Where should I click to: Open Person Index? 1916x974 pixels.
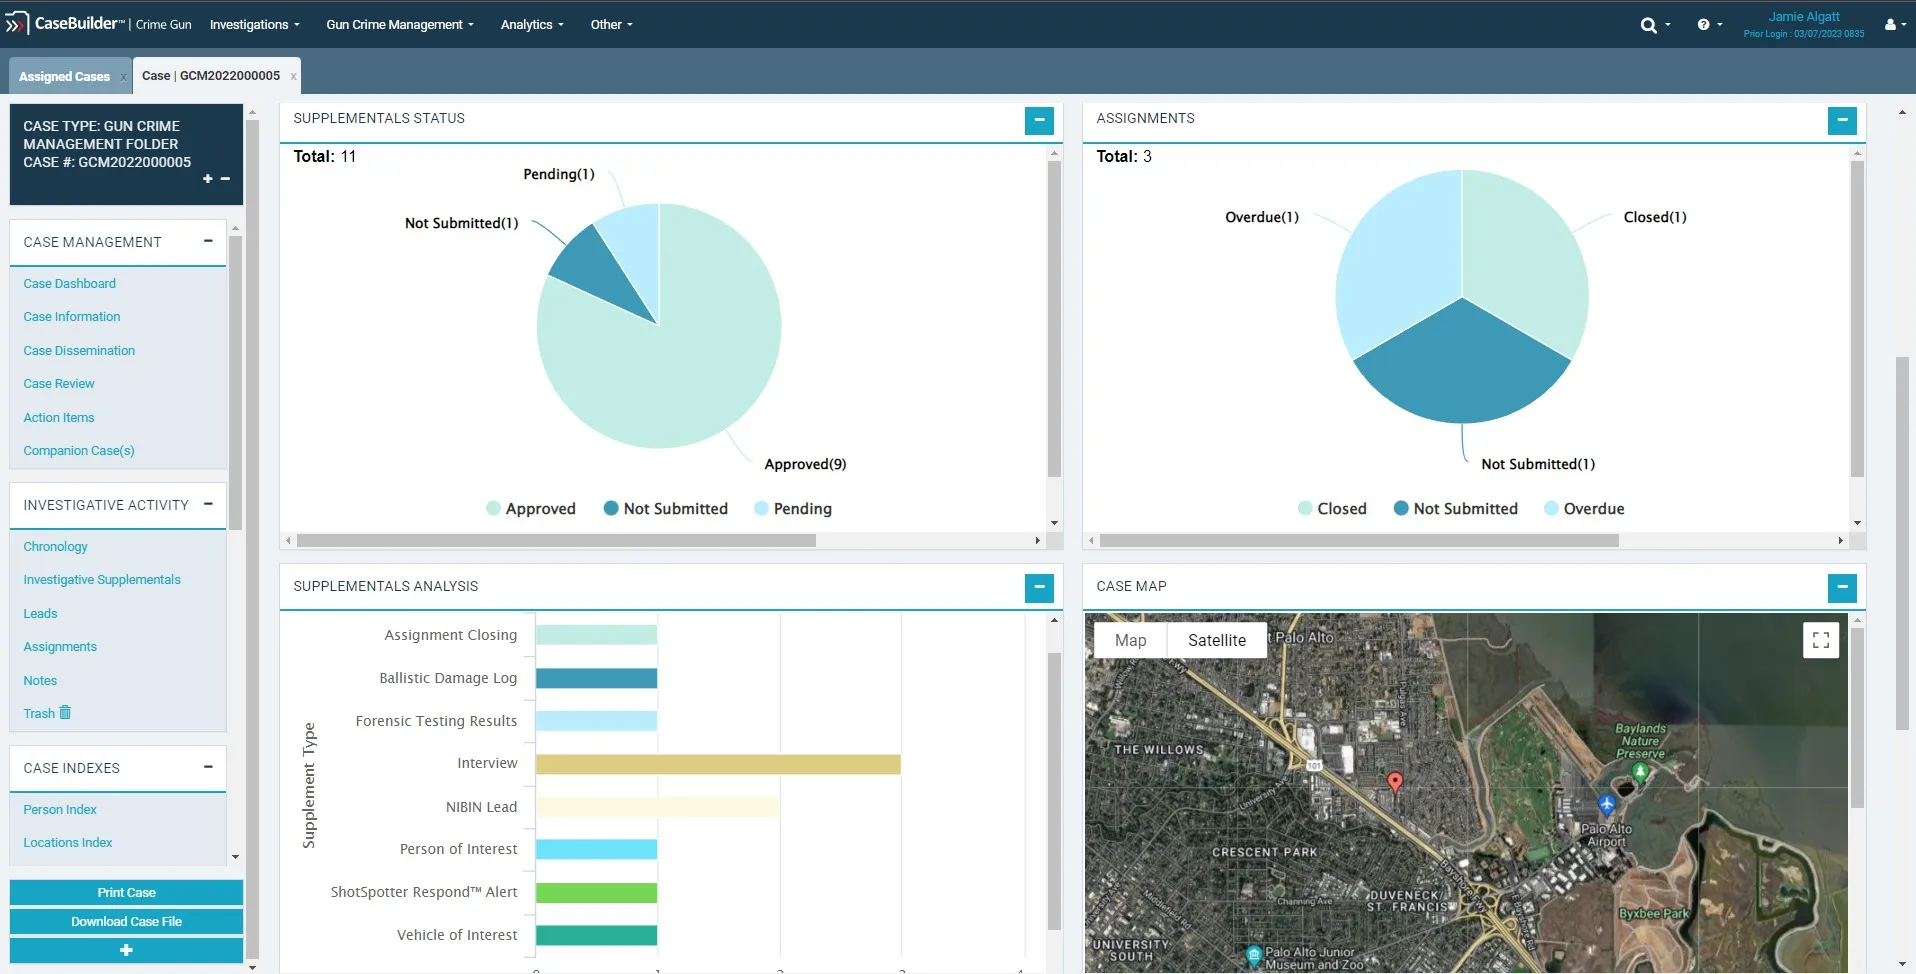click(60, 810)
